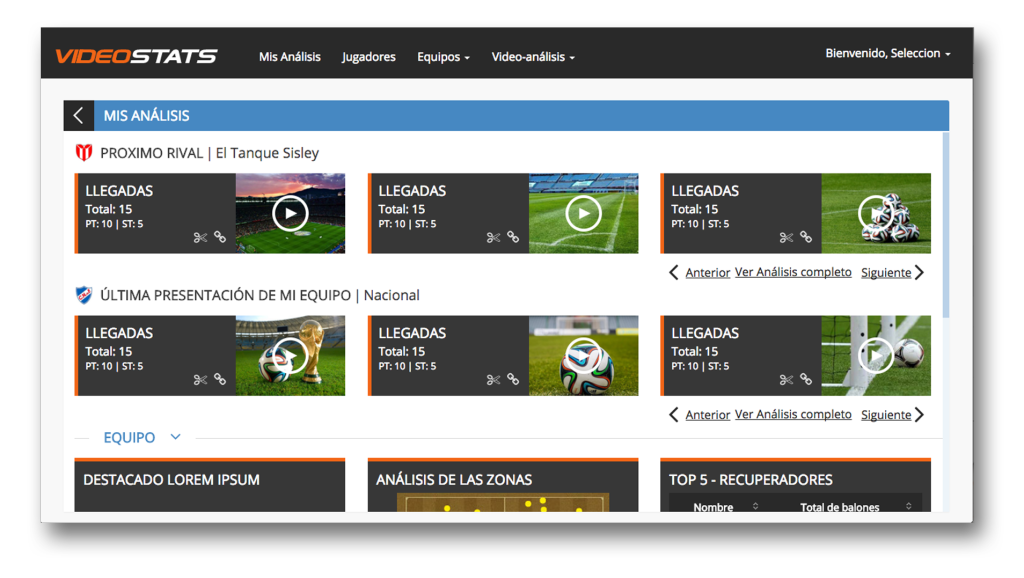Screen dimensions: 1024x578
Task: Click the VideoStats logo
Action: click(136, 56)
